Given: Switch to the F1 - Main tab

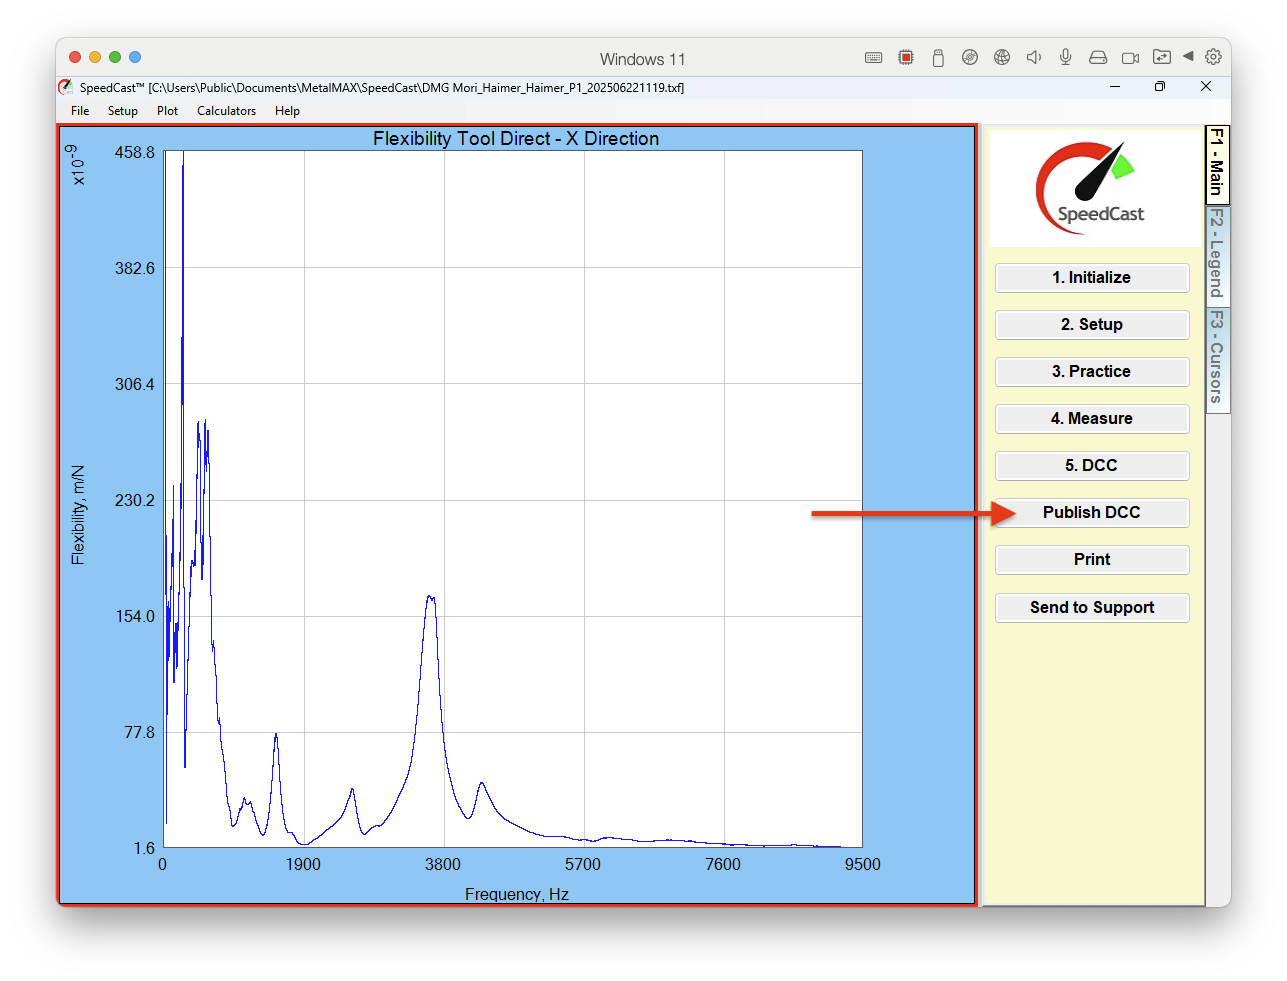Looking at the screenshot, I should click(x=1217, y=164).
